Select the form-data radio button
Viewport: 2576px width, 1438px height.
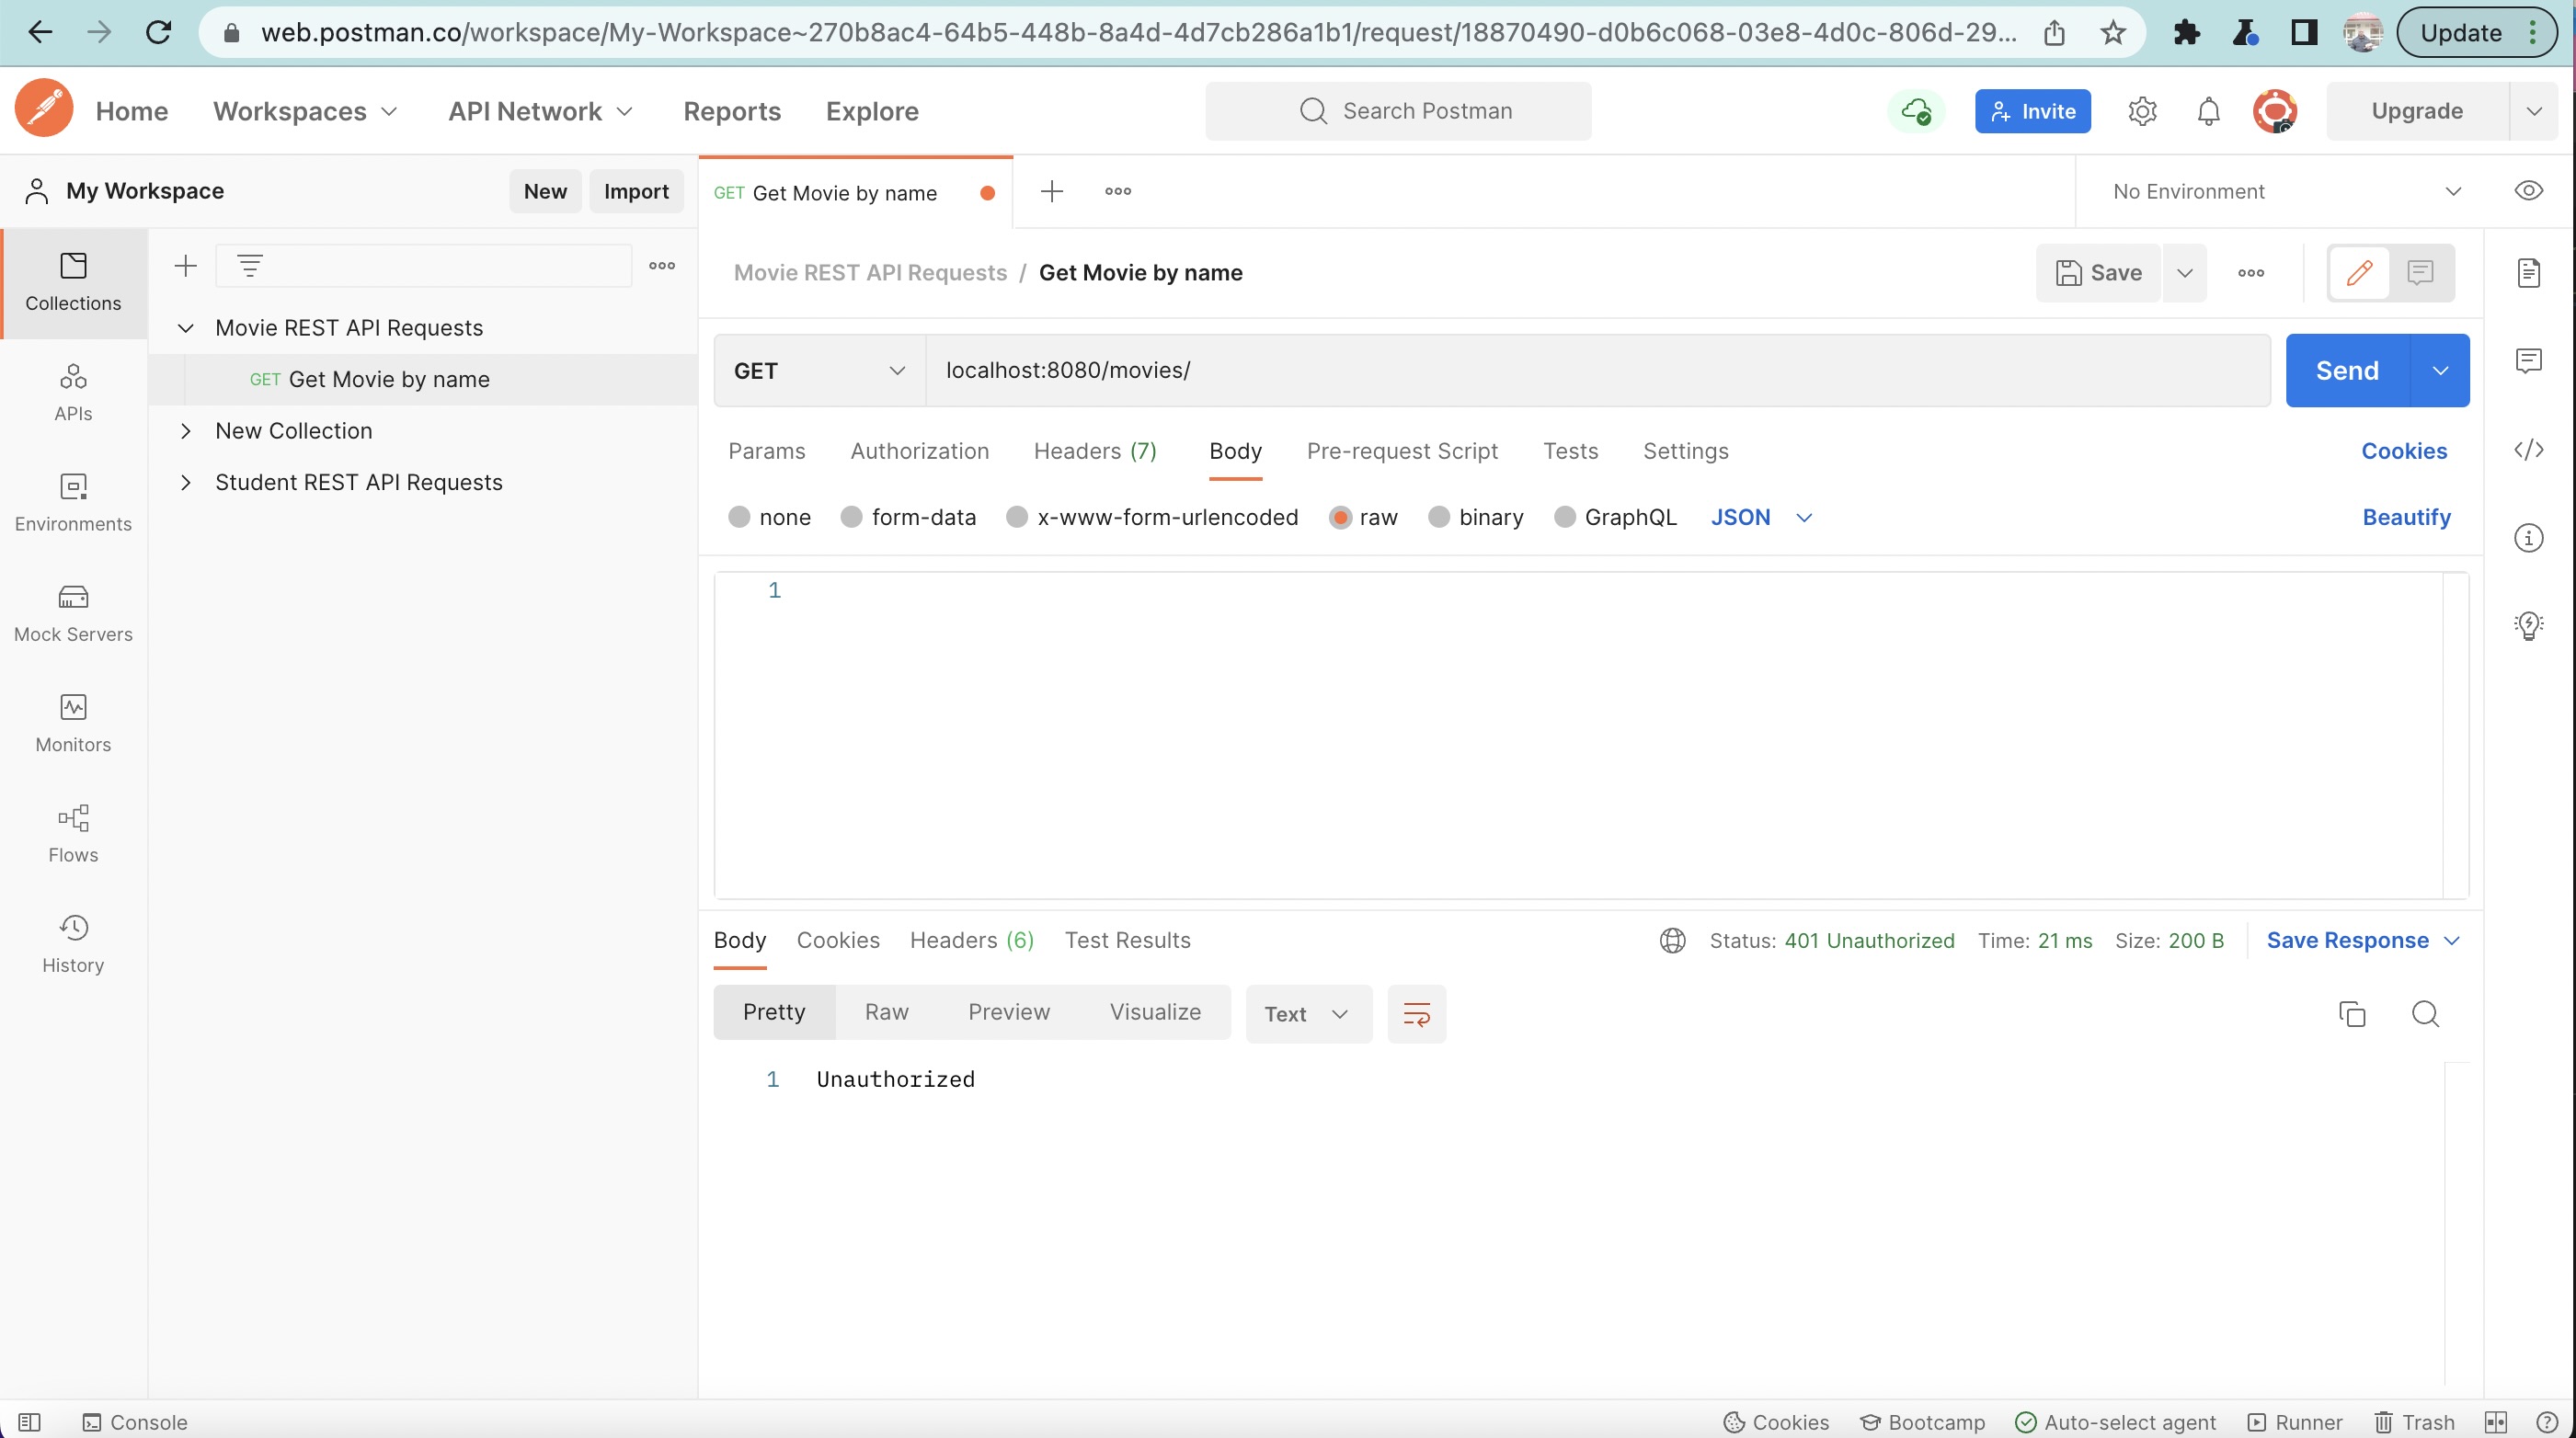click(x=851, y=517)
